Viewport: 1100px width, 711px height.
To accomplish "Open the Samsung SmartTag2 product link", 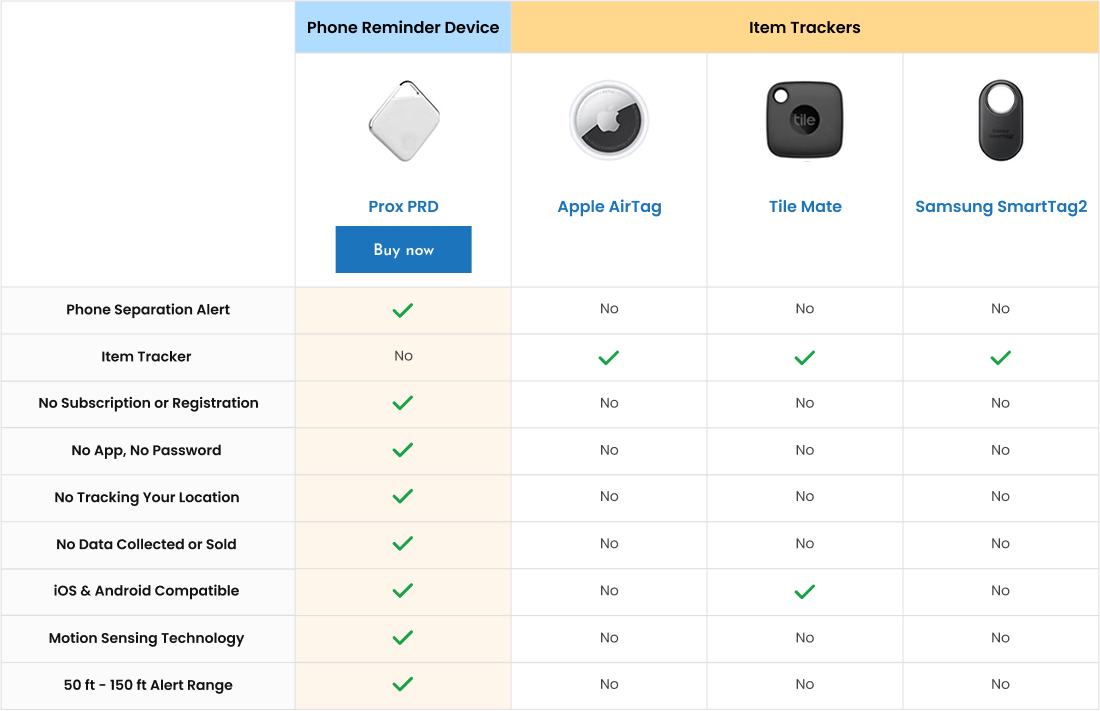I will click(1000, 207).
